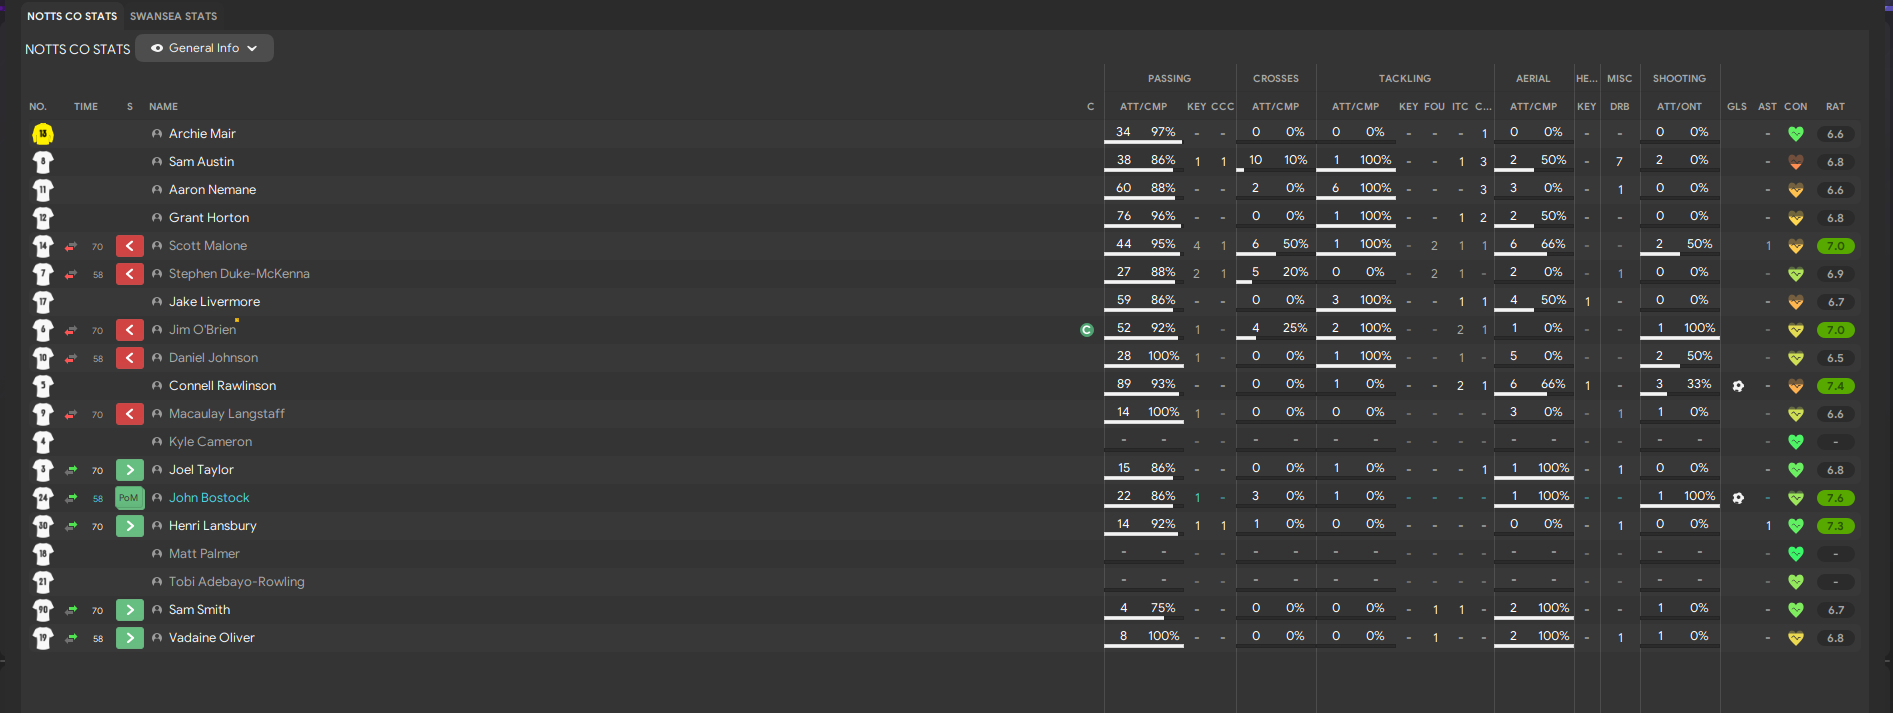Click the goal ball icon in John Bostock's row

(1738, 498)
